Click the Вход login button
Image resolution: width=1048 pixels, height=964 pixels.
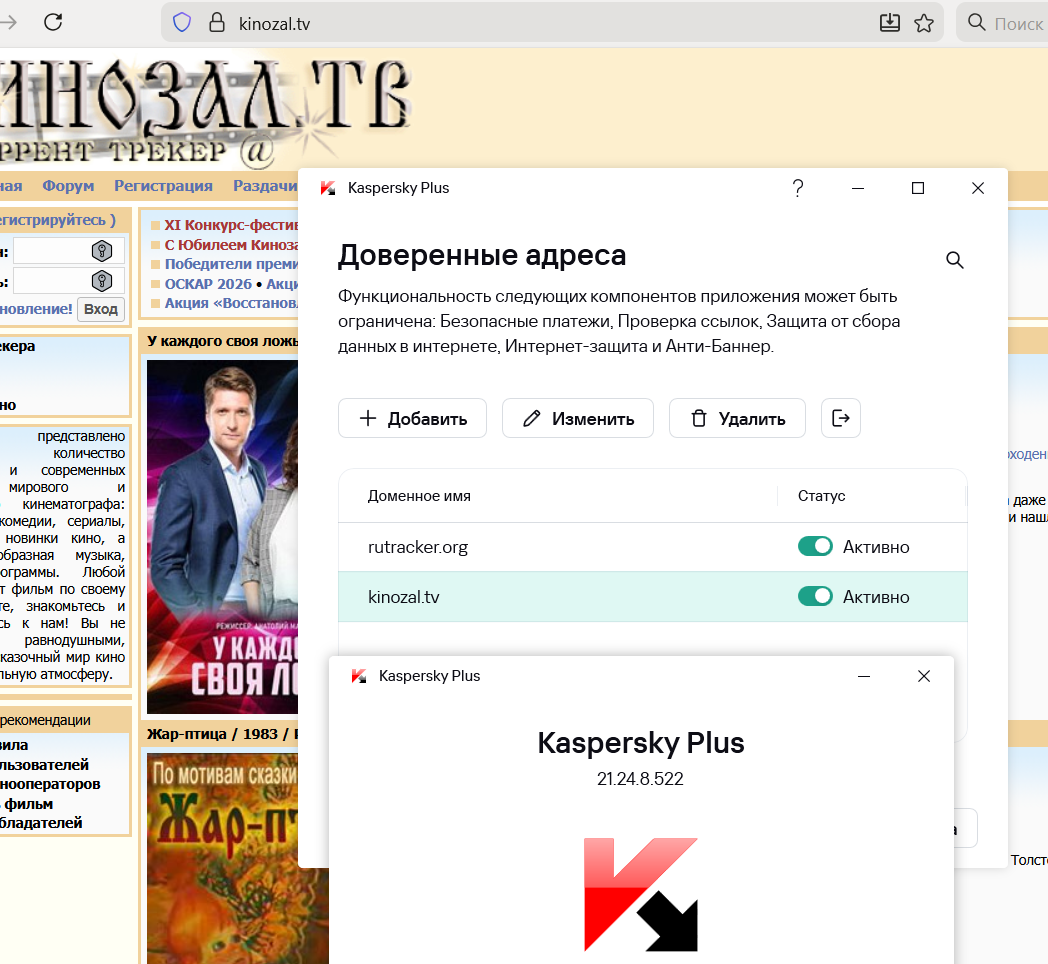click(101, 309)
